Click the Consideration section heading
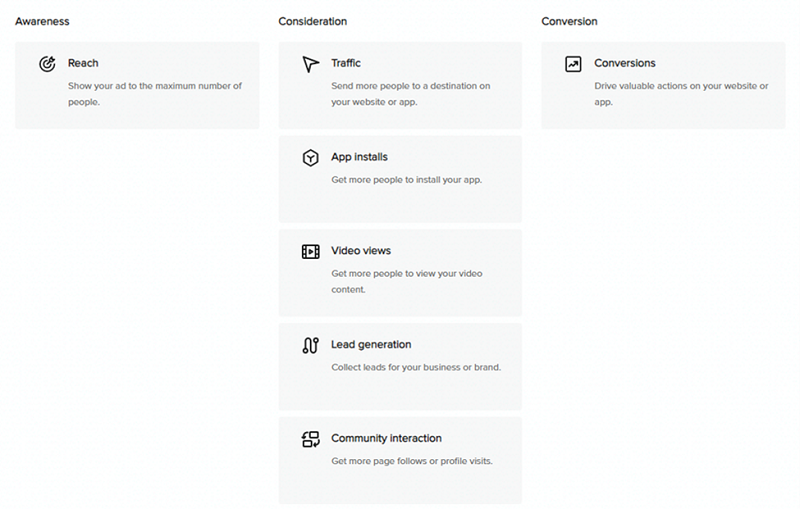 (x=313, y=21)
